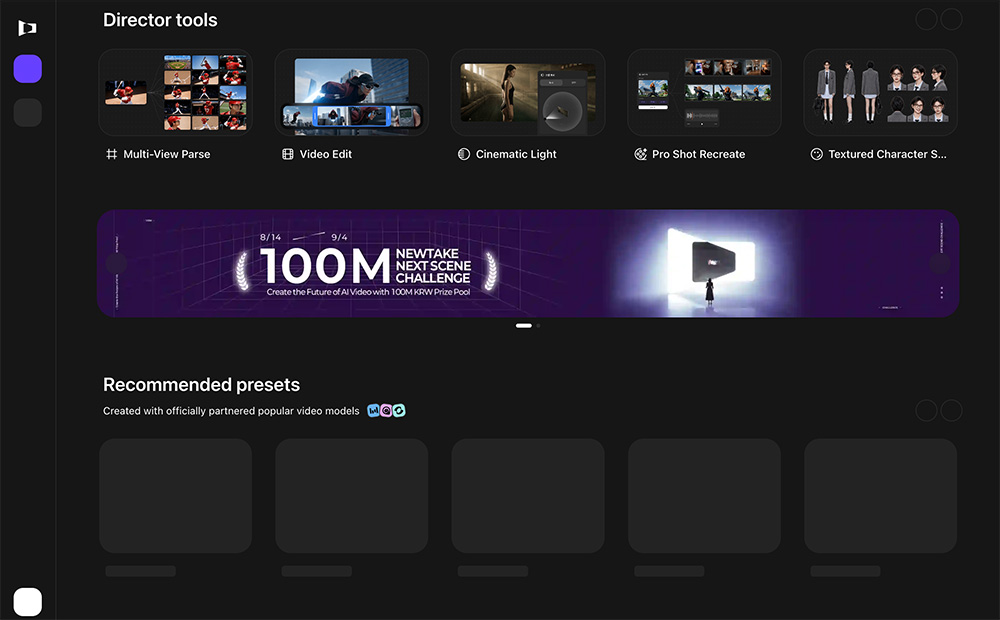Go to previous Recommended presets page
1000x620 pixels.
coord(926,410)
